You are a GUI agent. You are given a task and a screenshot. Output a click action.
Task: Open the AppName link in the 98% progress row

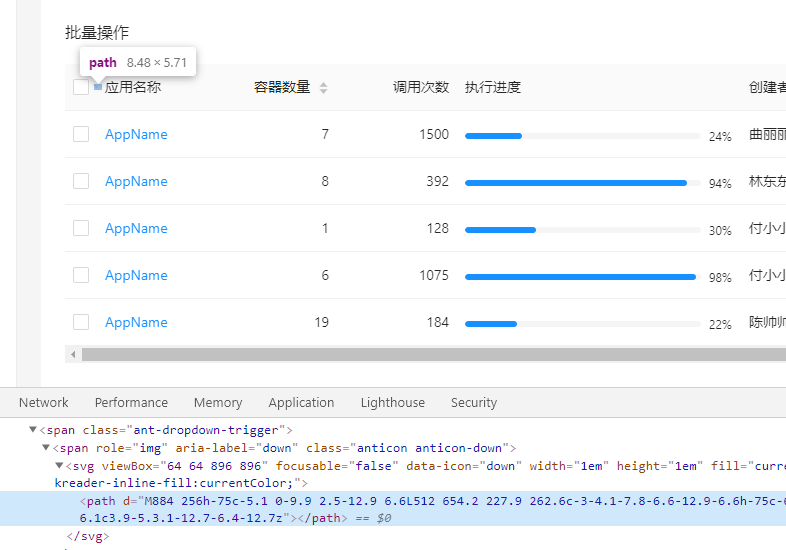[x=136, y=275]
